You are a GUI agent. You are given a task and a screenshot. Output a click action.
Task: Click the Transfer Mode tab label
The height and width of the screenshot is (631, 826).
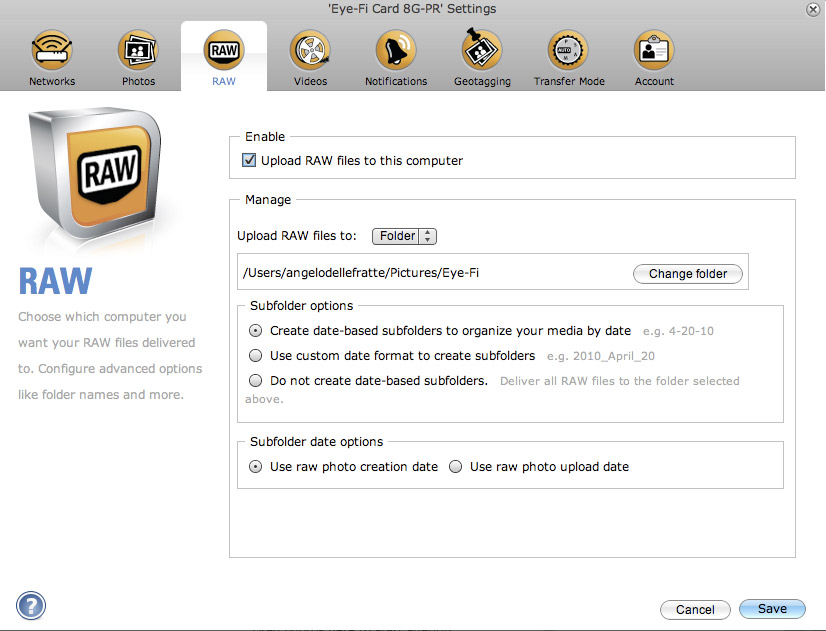(x=569, y=81)
